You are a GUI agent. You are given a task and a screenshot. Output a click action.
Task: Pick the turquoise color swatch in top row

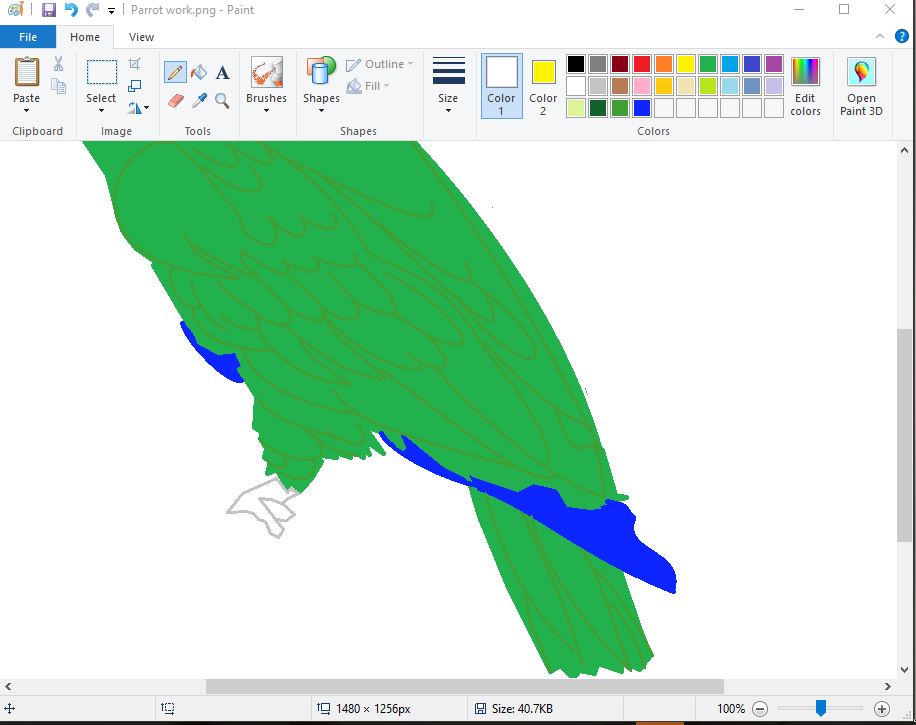(x=730, y=64)
